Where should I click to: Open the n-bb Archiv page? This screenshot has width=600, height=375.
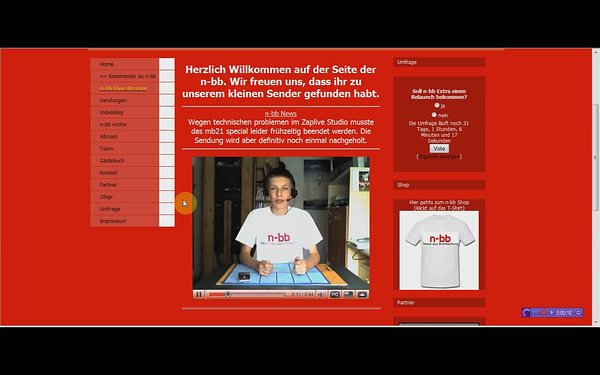pyautogui.click(x=125, y=124)
